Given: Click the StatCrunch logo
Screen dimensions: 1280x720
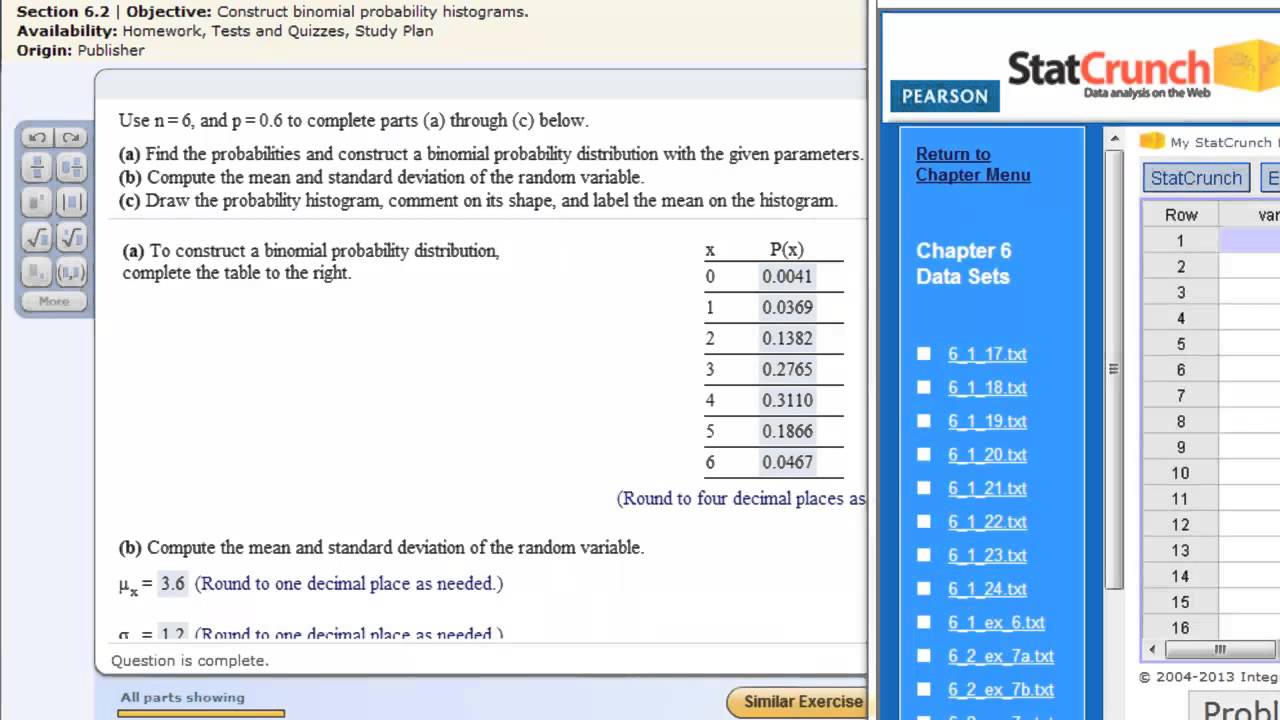Looking at the screenshot, I should click(x=1143, y=70).
